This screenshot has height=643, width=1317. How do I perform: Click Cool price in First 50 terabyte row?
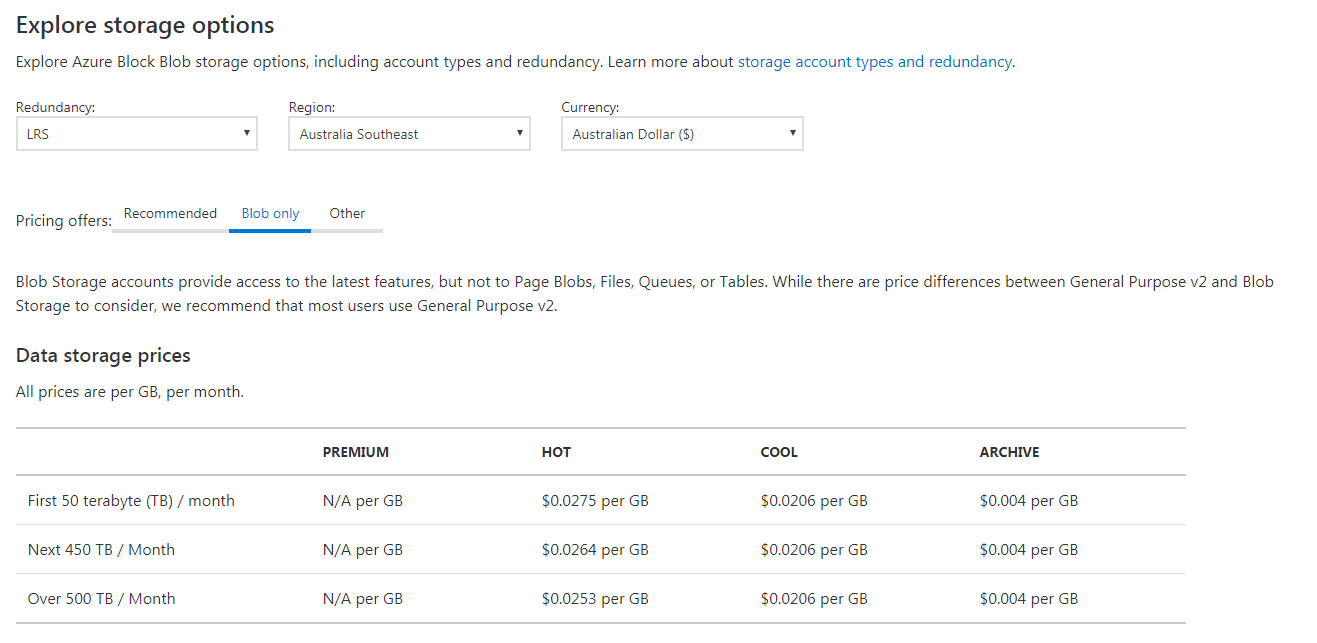pos(814,501)
